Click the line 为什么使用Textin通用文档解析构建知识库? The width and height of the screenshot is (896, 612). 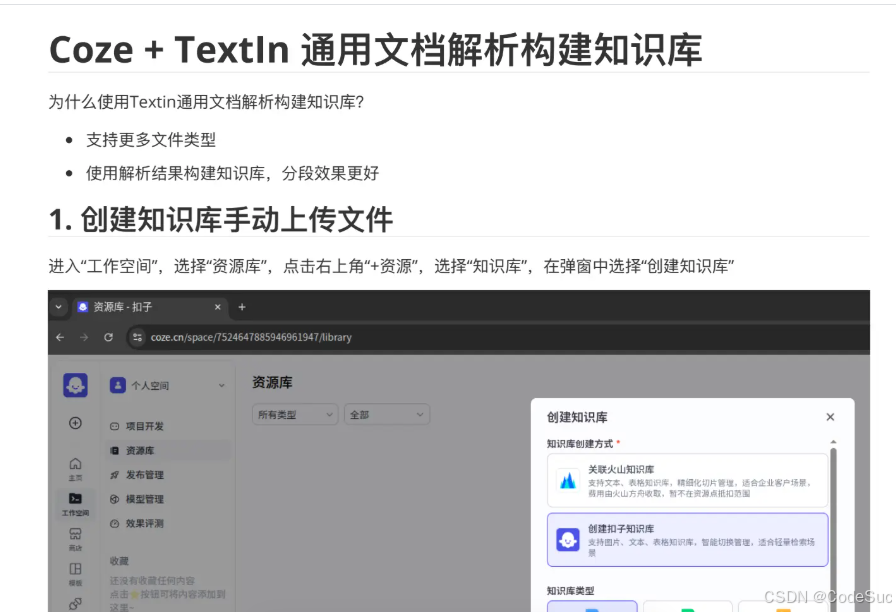click(x=206, y=102)
